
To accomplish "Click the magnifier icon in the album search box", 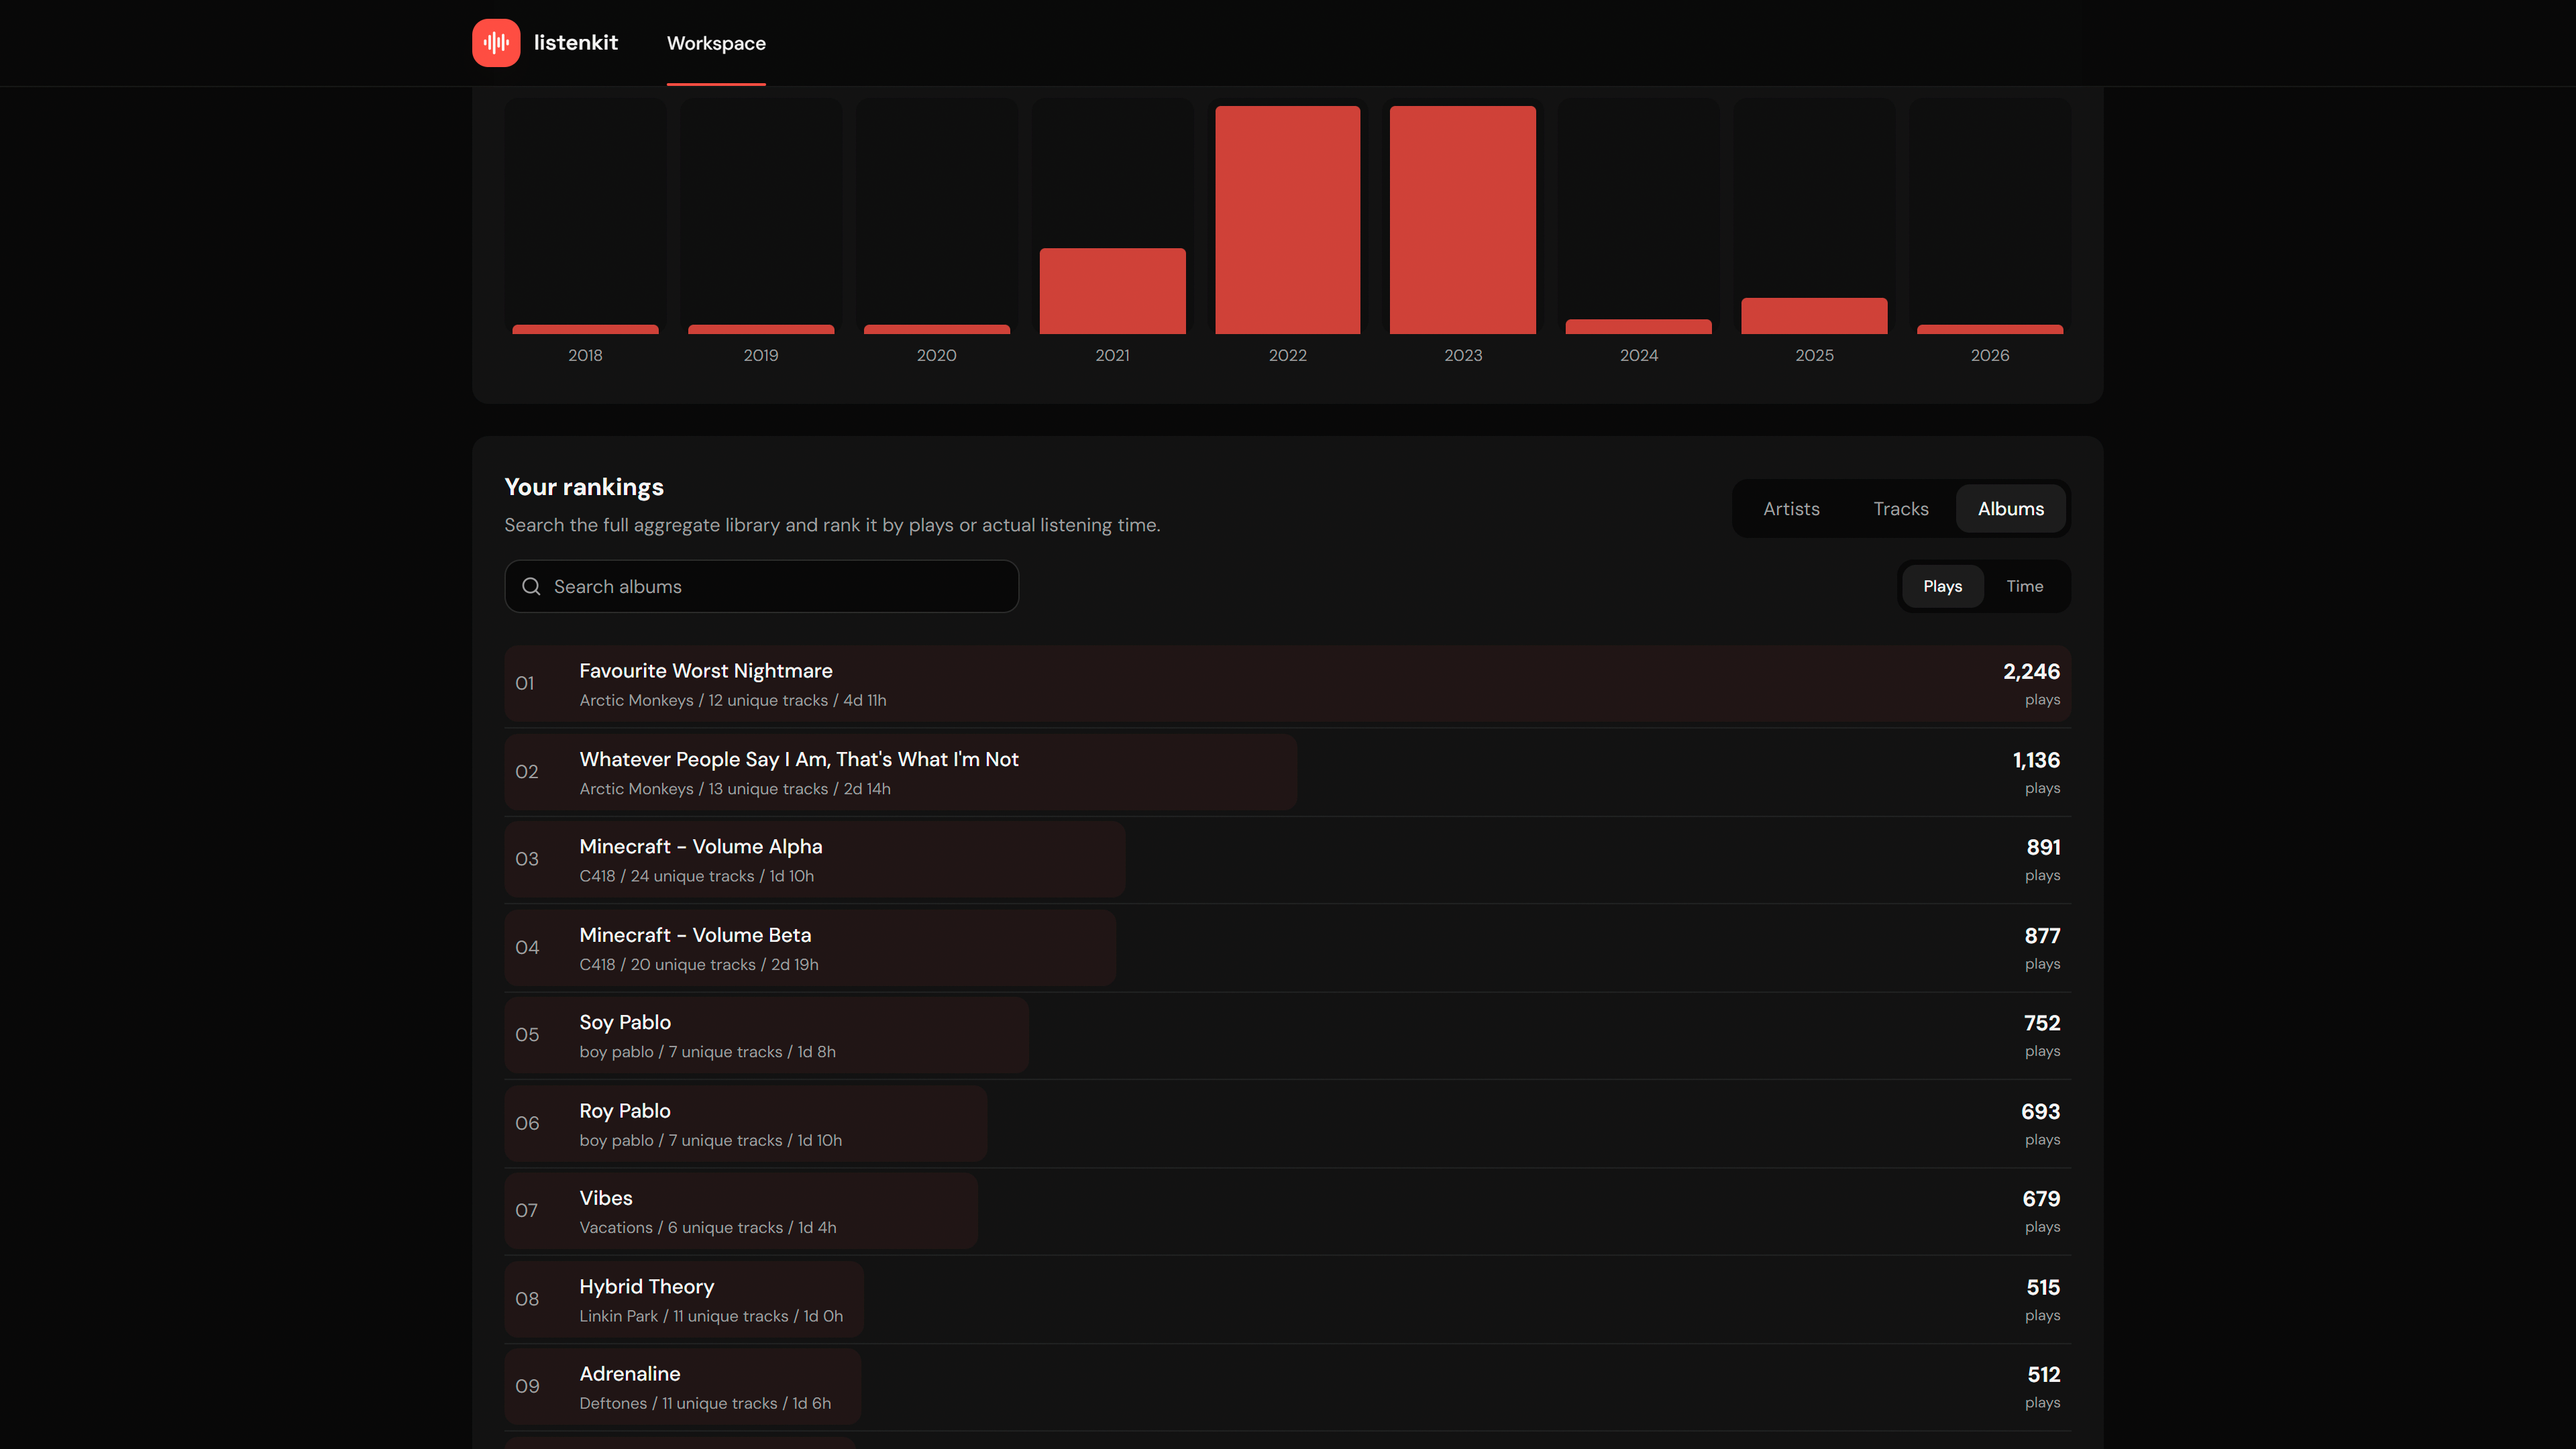I will 531,587.
